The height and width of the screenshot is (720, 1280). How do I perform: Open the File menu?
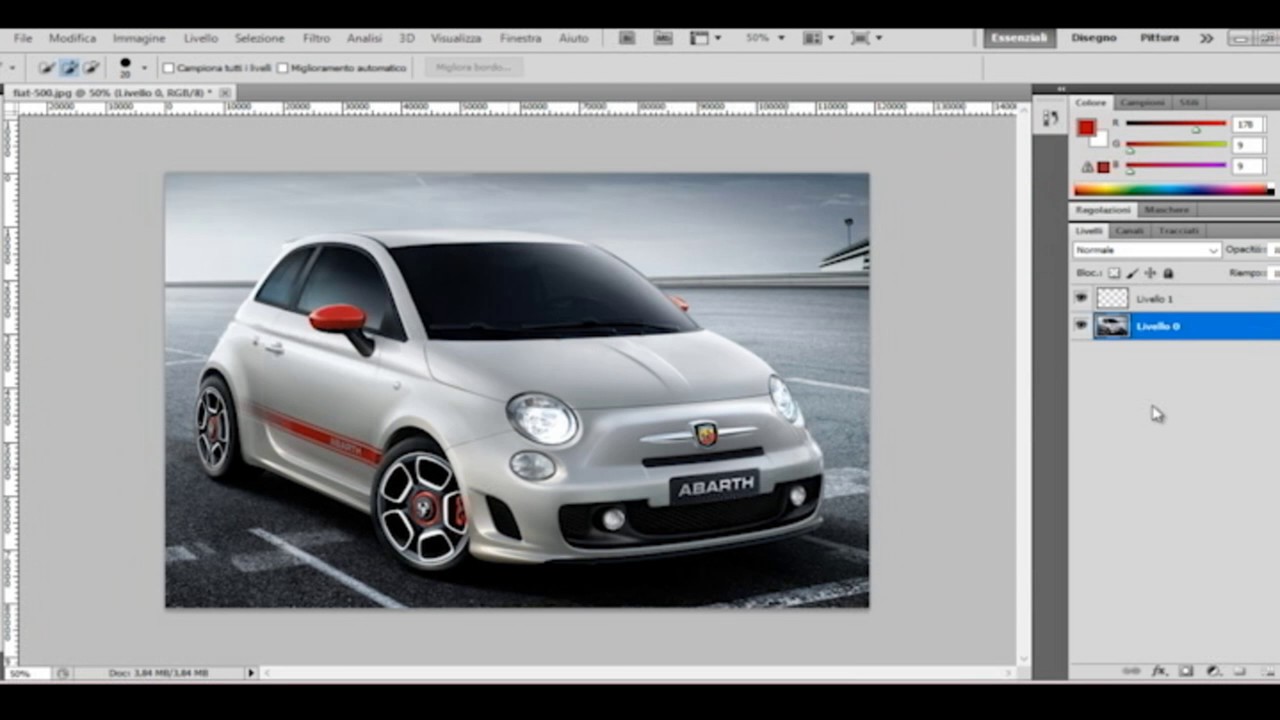click(x=23, y=38)
